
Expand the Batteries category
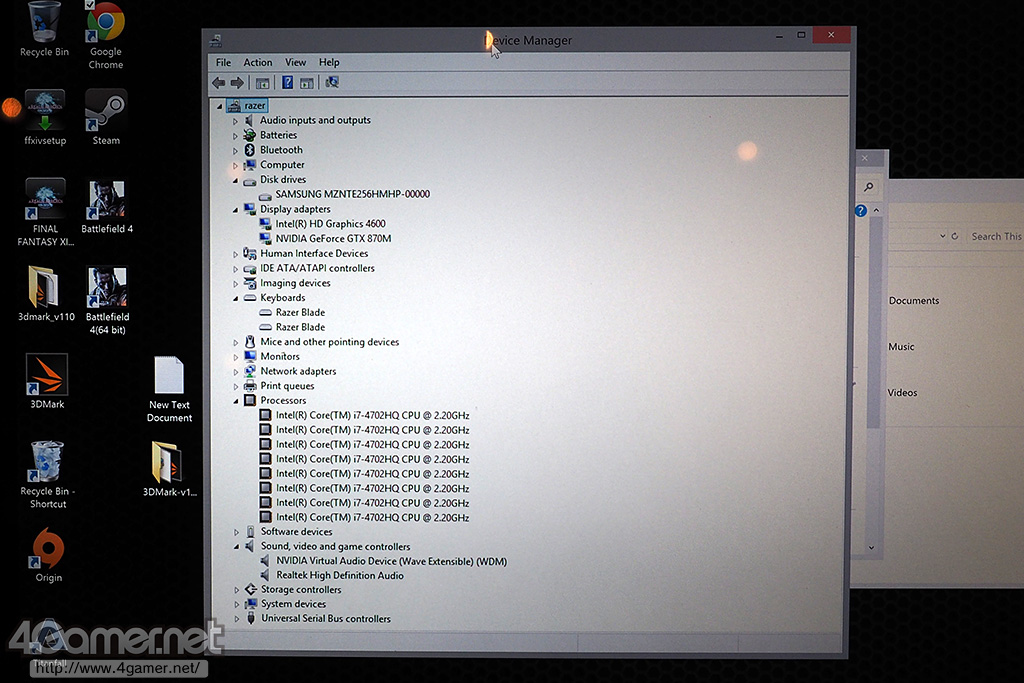click(236, 136)
